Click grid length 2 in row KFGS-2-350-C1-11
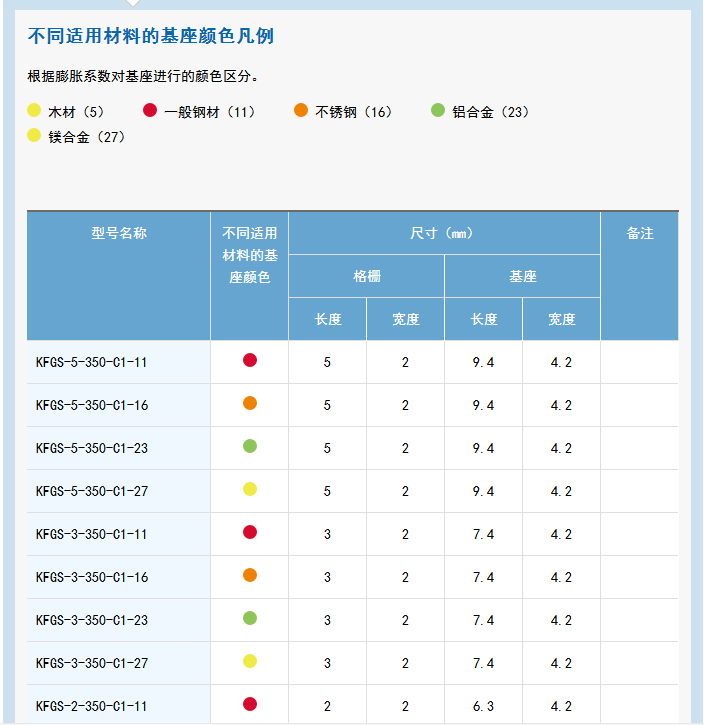 pyautogui.click(x=327, y=707)
